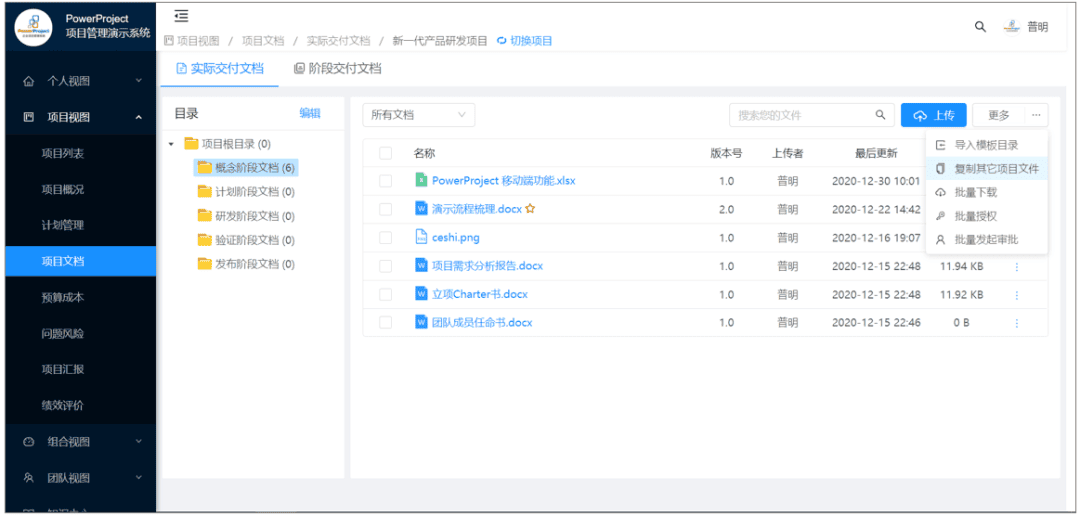
Task: Open the file link 演示流程梳理.docx
Action: (x=477, y=209)
